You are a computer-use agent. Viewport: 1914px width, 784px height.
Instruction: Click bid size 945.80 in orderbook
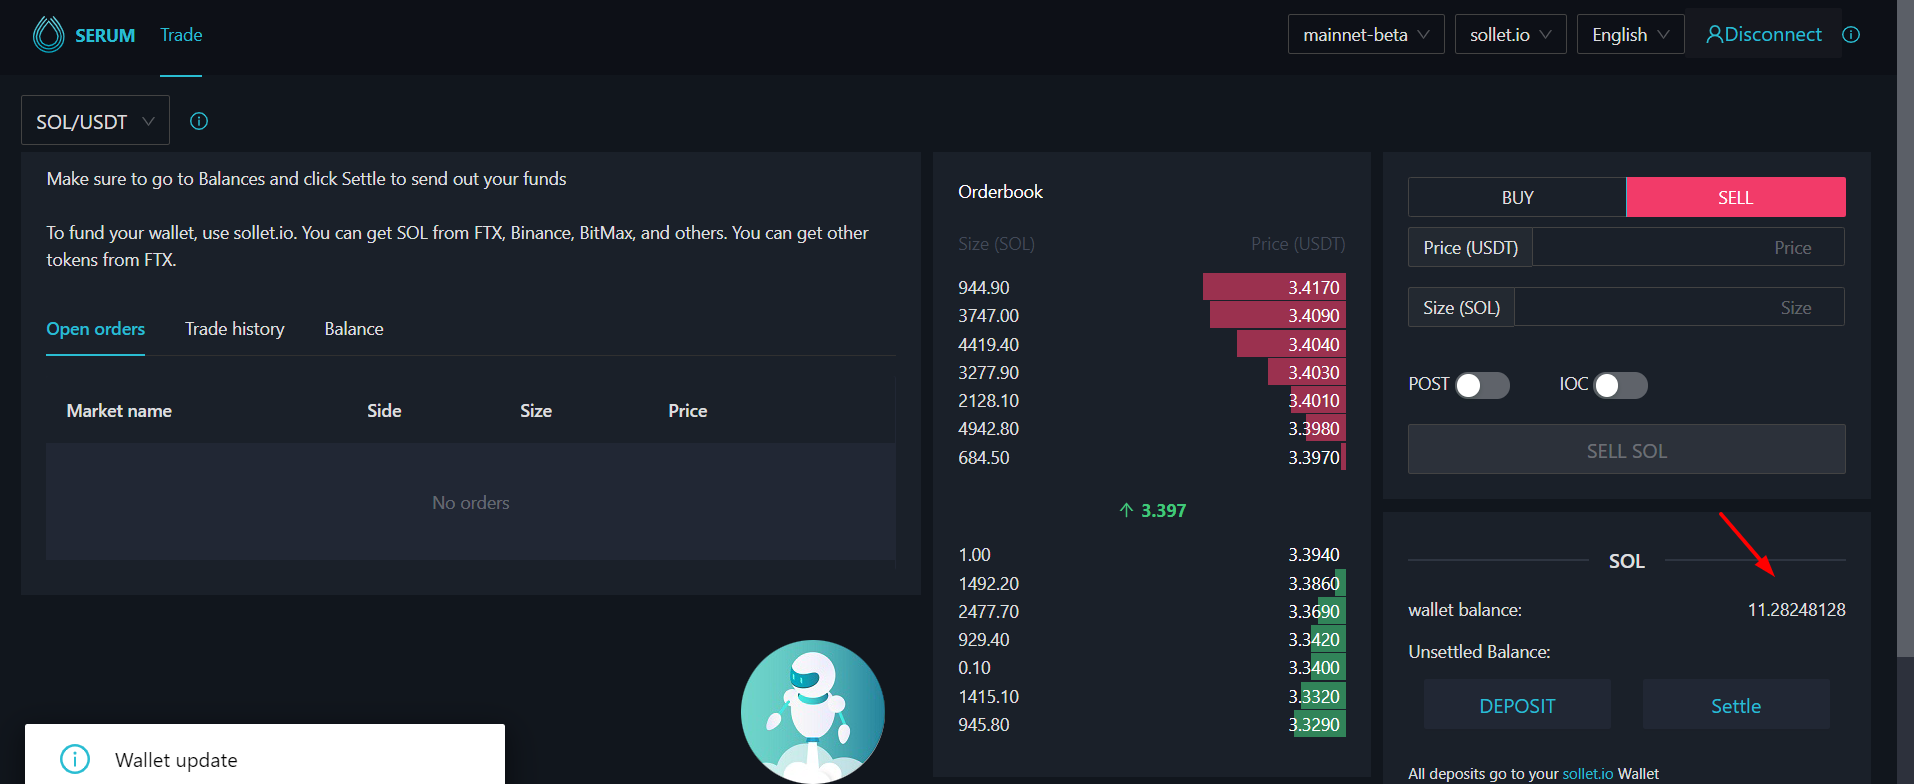984,724
